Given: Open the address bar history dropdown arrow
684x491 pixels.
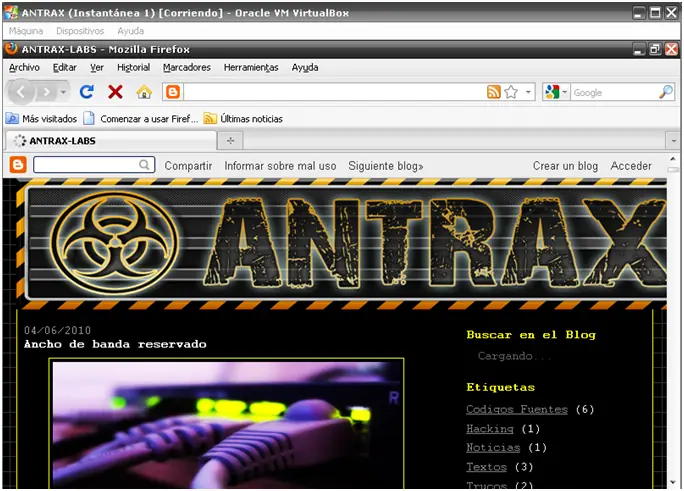Looking at the screenshot, I should tap(528, 92).
